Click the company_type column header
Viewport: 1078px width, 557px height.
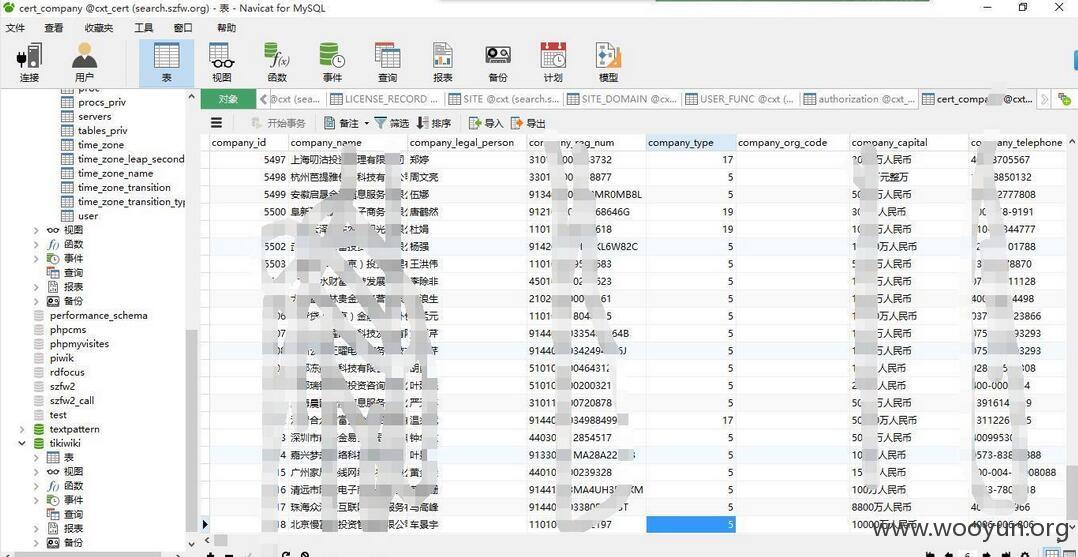[691, 142]
